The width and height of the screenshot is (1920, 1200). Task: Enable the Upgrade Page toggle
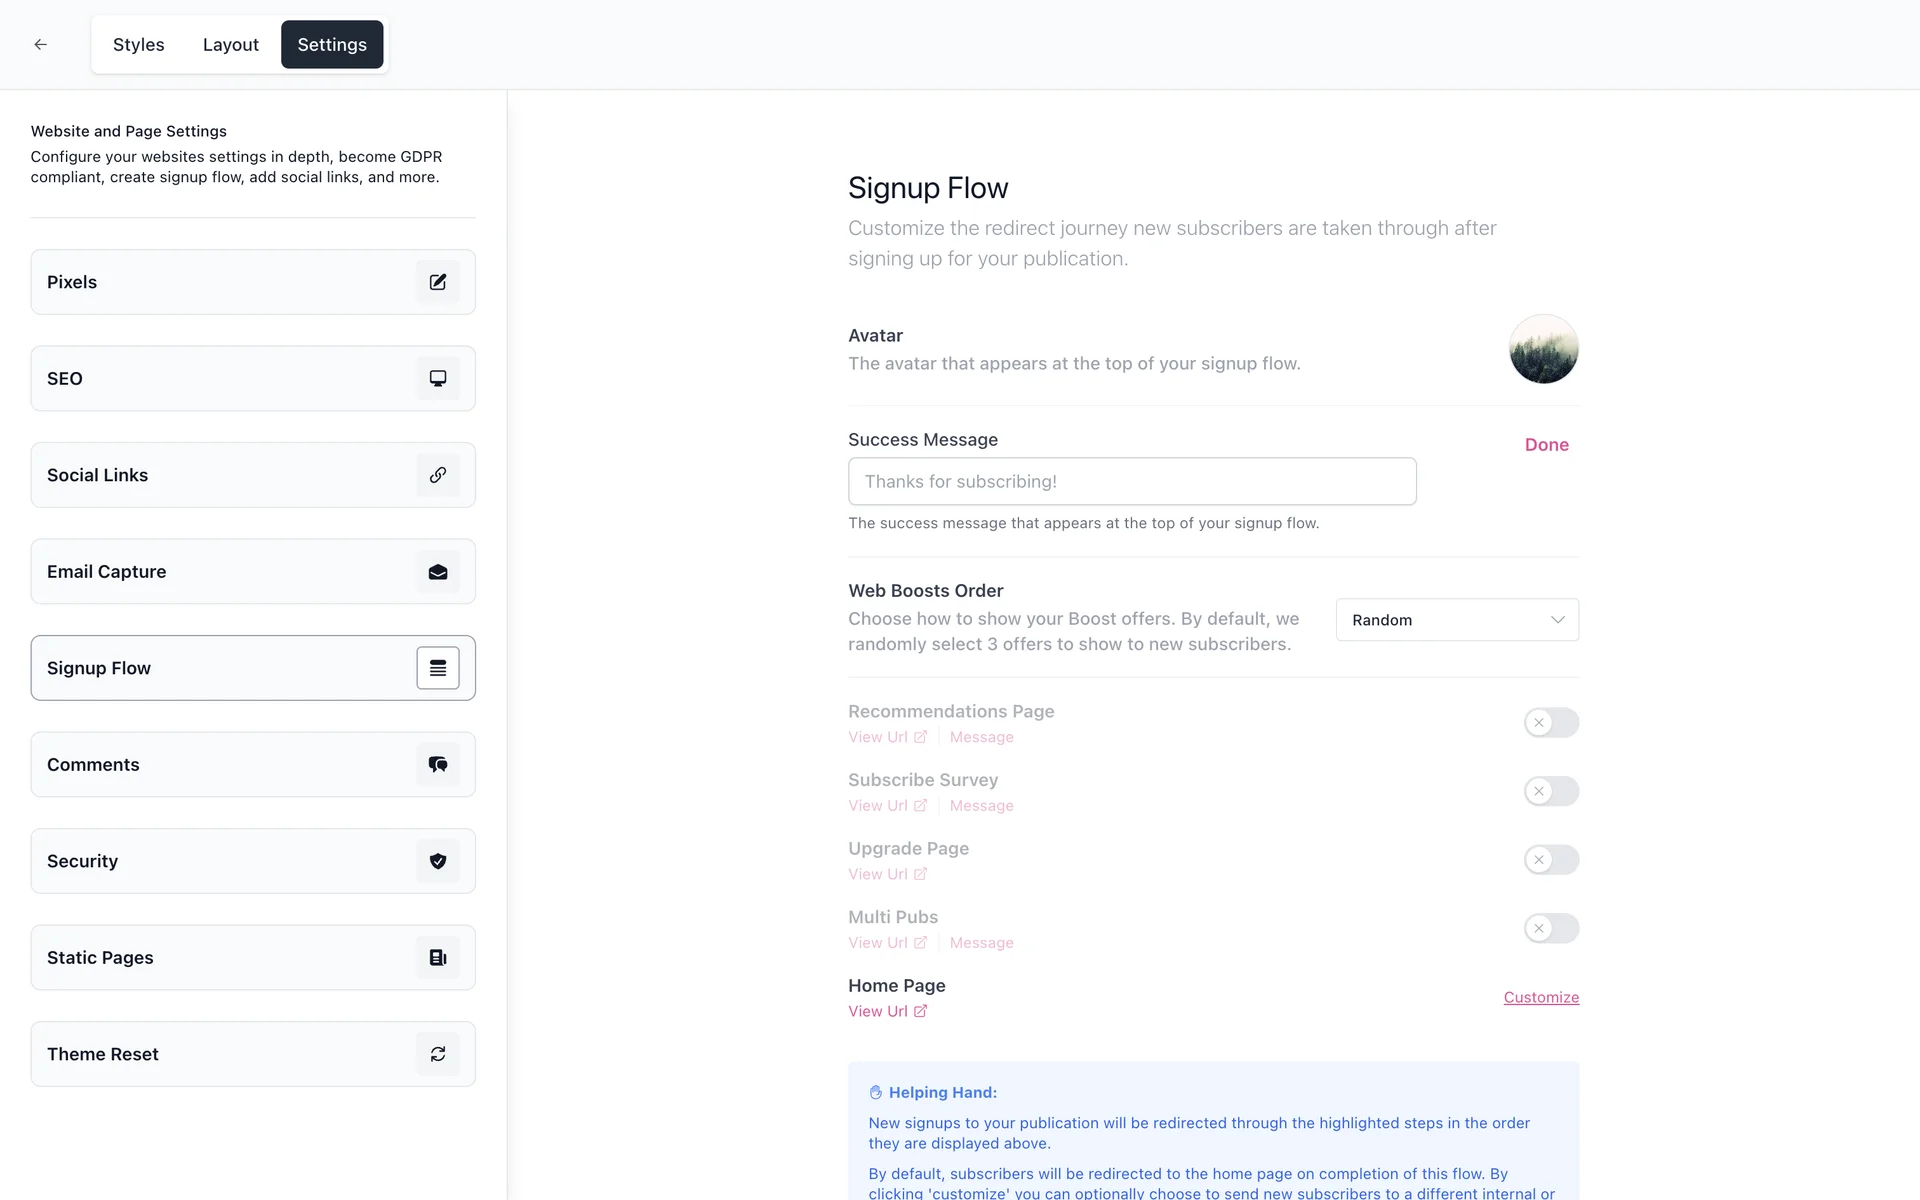1551,860
